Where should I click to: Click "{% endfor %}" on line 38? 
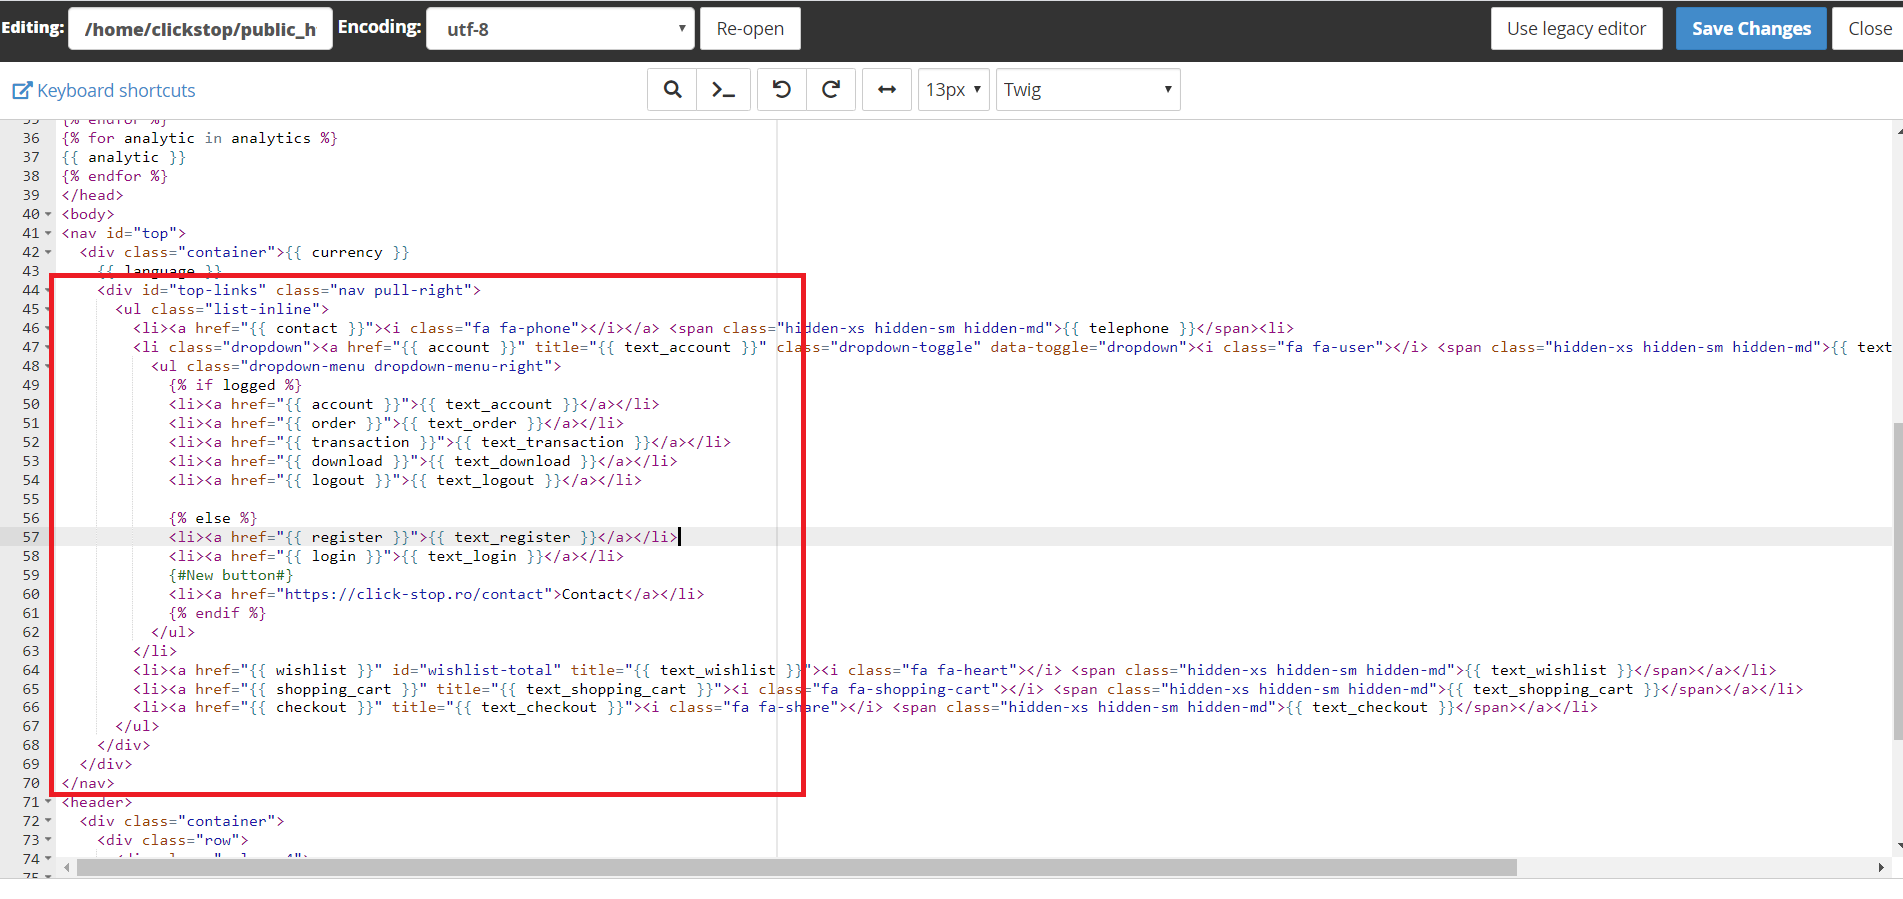pyautogui.click(x=115, y=176)
